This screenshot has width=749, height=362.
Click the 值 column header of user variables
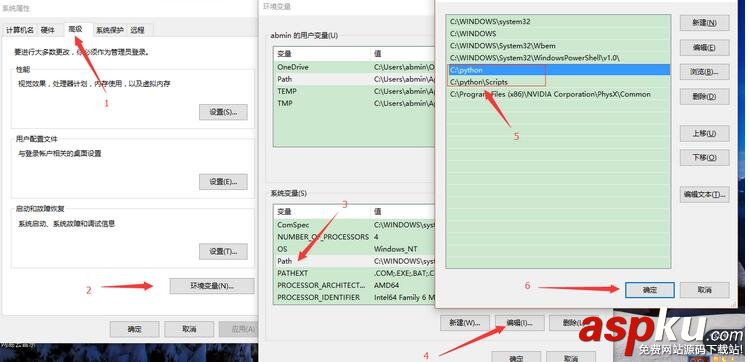click(403, 54)
